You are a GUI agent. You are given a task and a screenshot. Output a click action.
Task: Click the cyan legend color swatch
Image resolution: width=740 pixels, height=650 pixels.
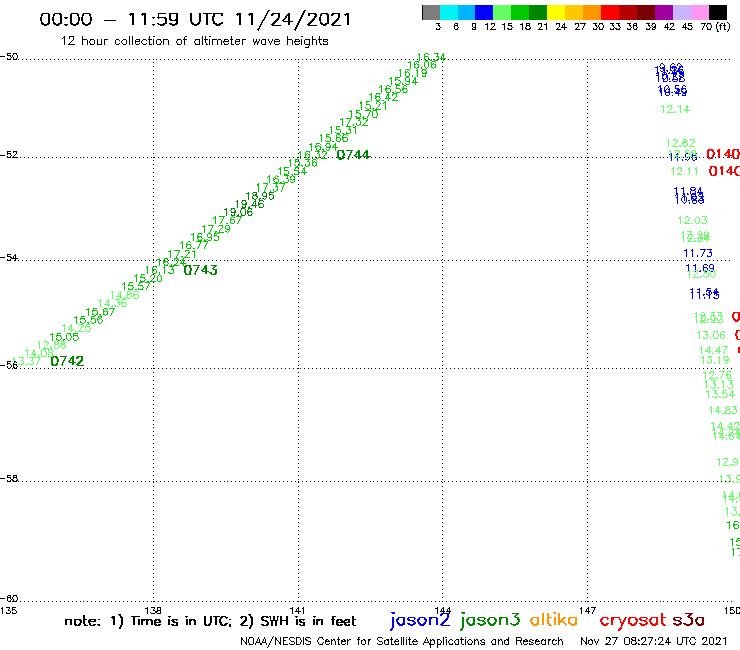[x=449, y=12]
